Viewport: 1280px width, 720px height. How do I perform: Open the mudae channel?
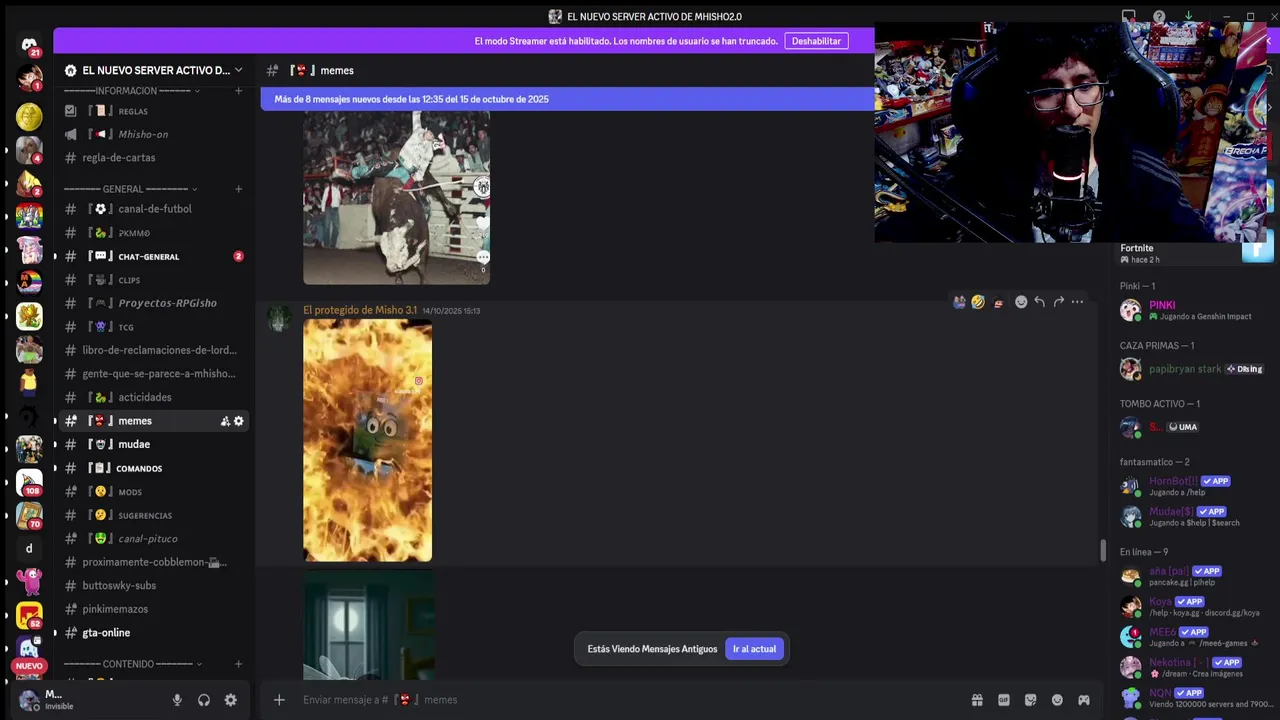click(x=153, y=444)
